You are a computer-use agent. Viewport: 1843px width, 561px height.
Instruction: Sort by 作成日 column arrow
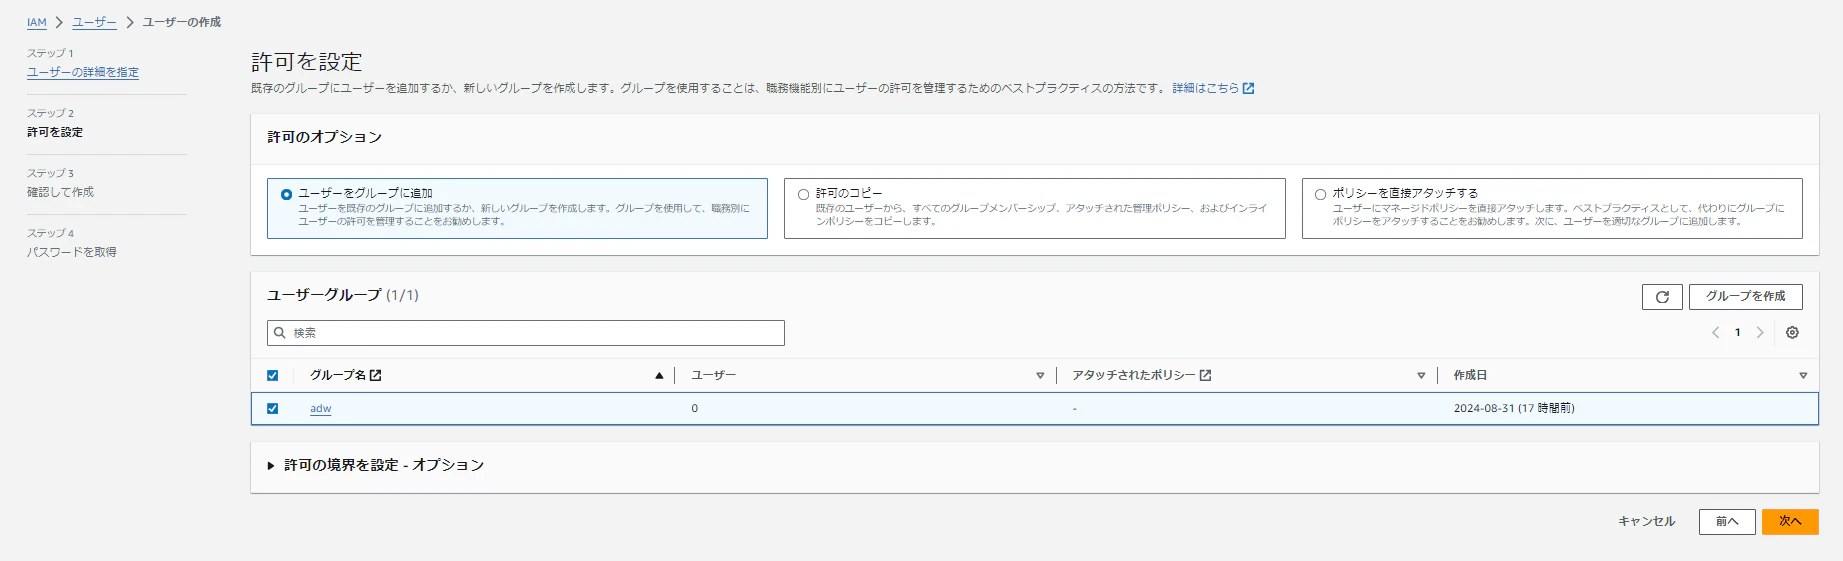click(1803, 376)
